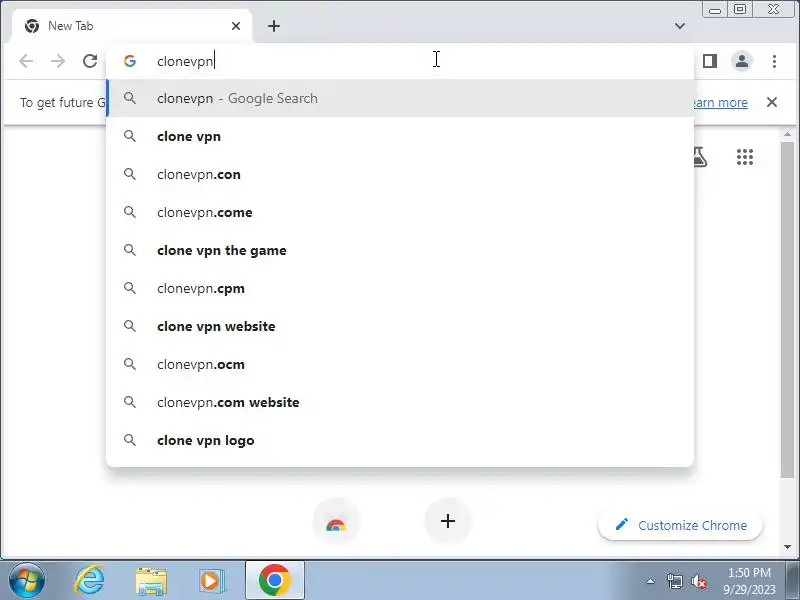The image size is (800, 600).
Task: Click the network tray icon
Action: tap(674, 581)
